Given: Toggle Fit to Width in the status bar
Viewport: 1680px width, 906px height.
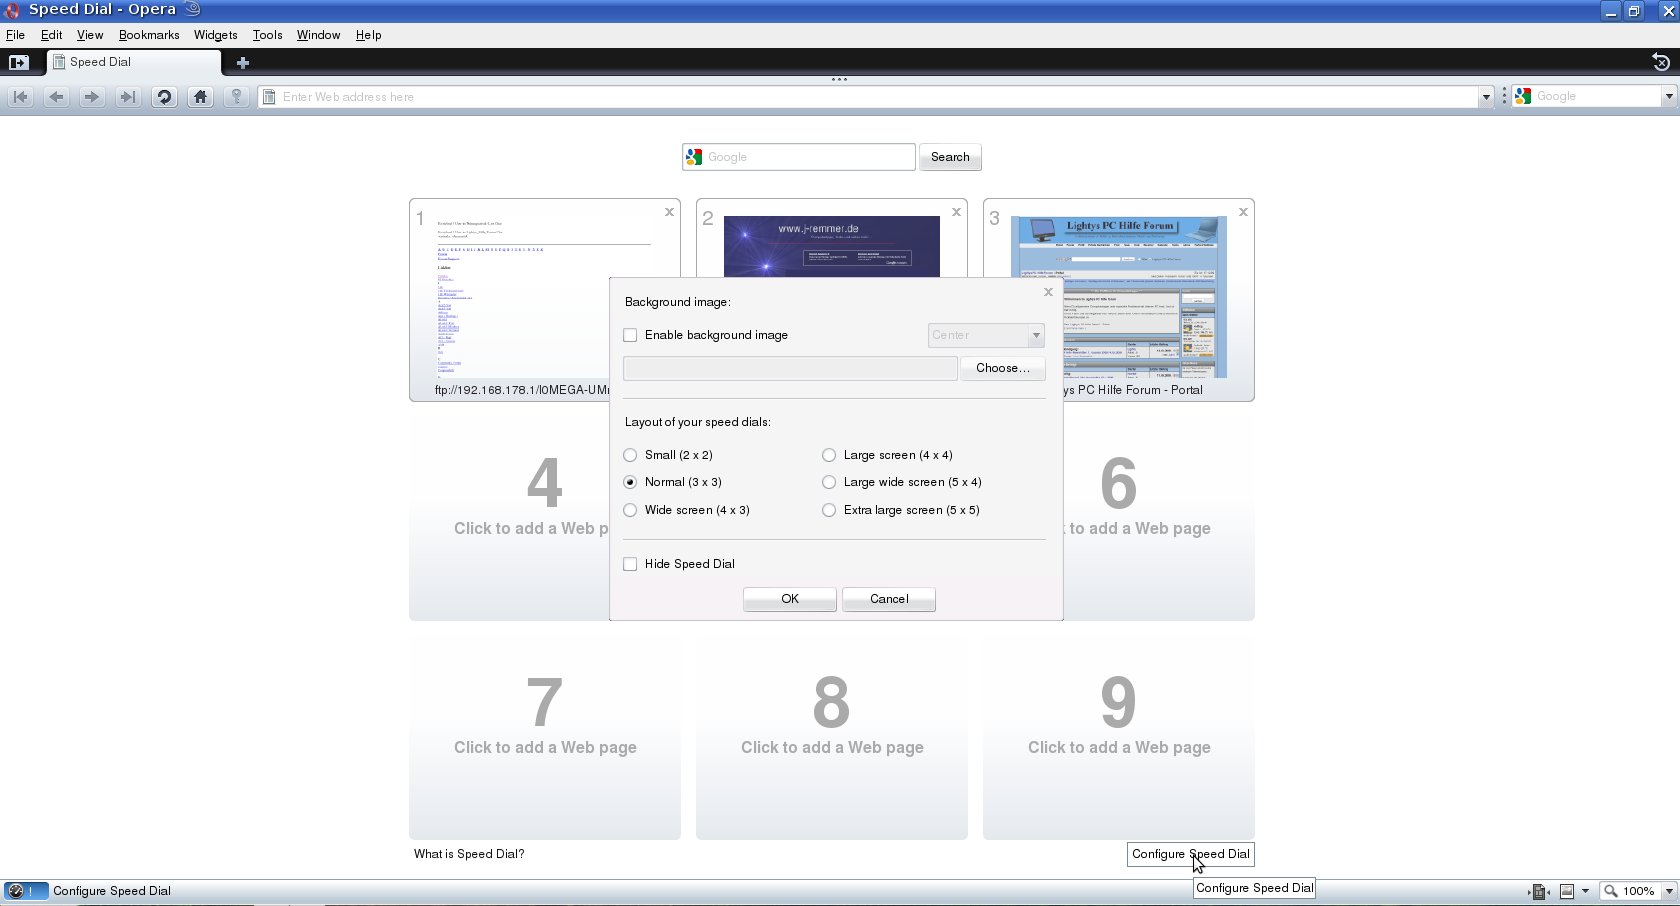Looking at the screenshot, I should [x=1539, y=891].
